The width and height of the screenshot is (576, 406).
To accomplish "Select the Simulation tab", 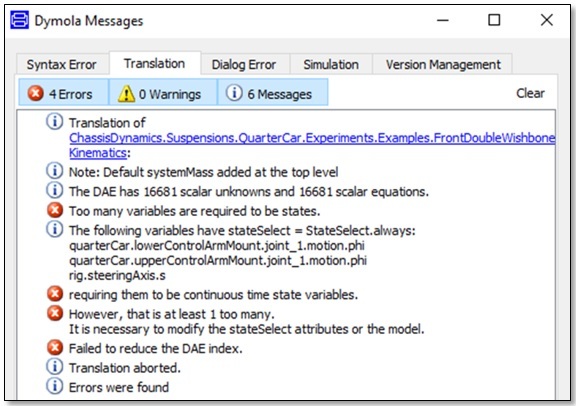I will [x=331, y=65].
